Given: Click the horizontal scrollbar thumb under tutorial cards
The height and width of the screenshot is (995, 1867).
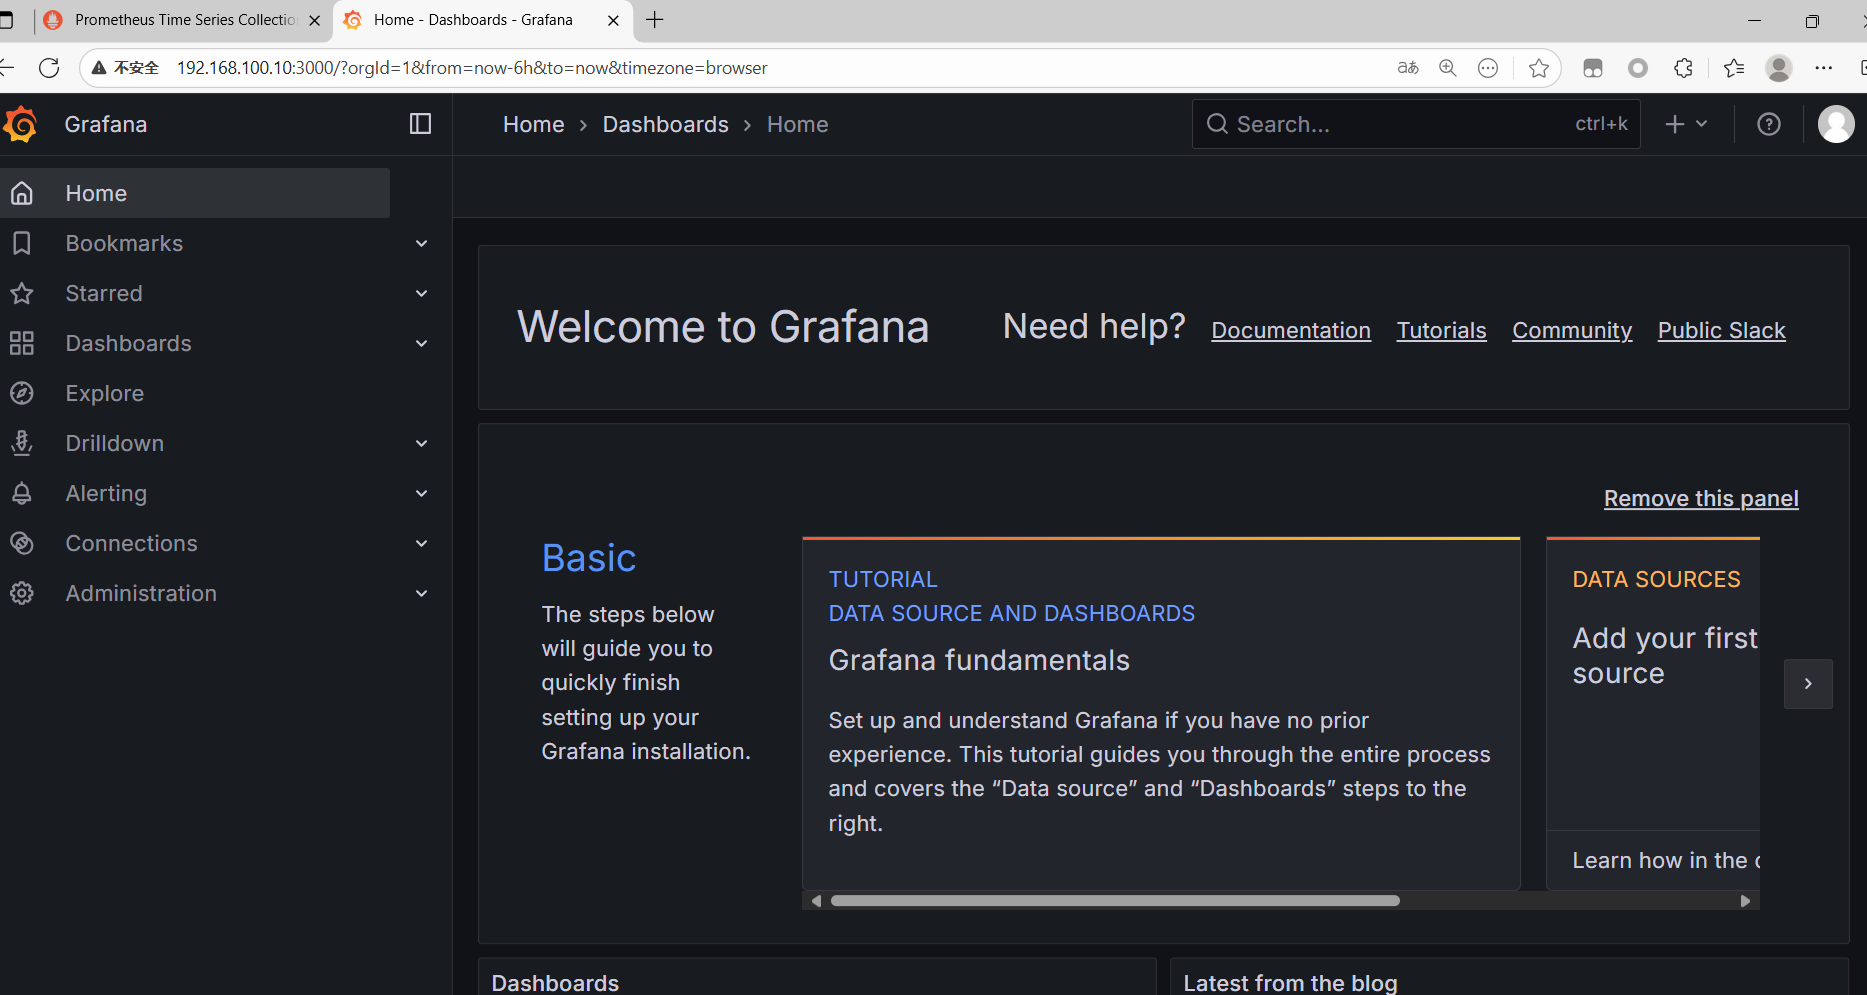Looking at the screenshot, I should (x=1115, y=901).
